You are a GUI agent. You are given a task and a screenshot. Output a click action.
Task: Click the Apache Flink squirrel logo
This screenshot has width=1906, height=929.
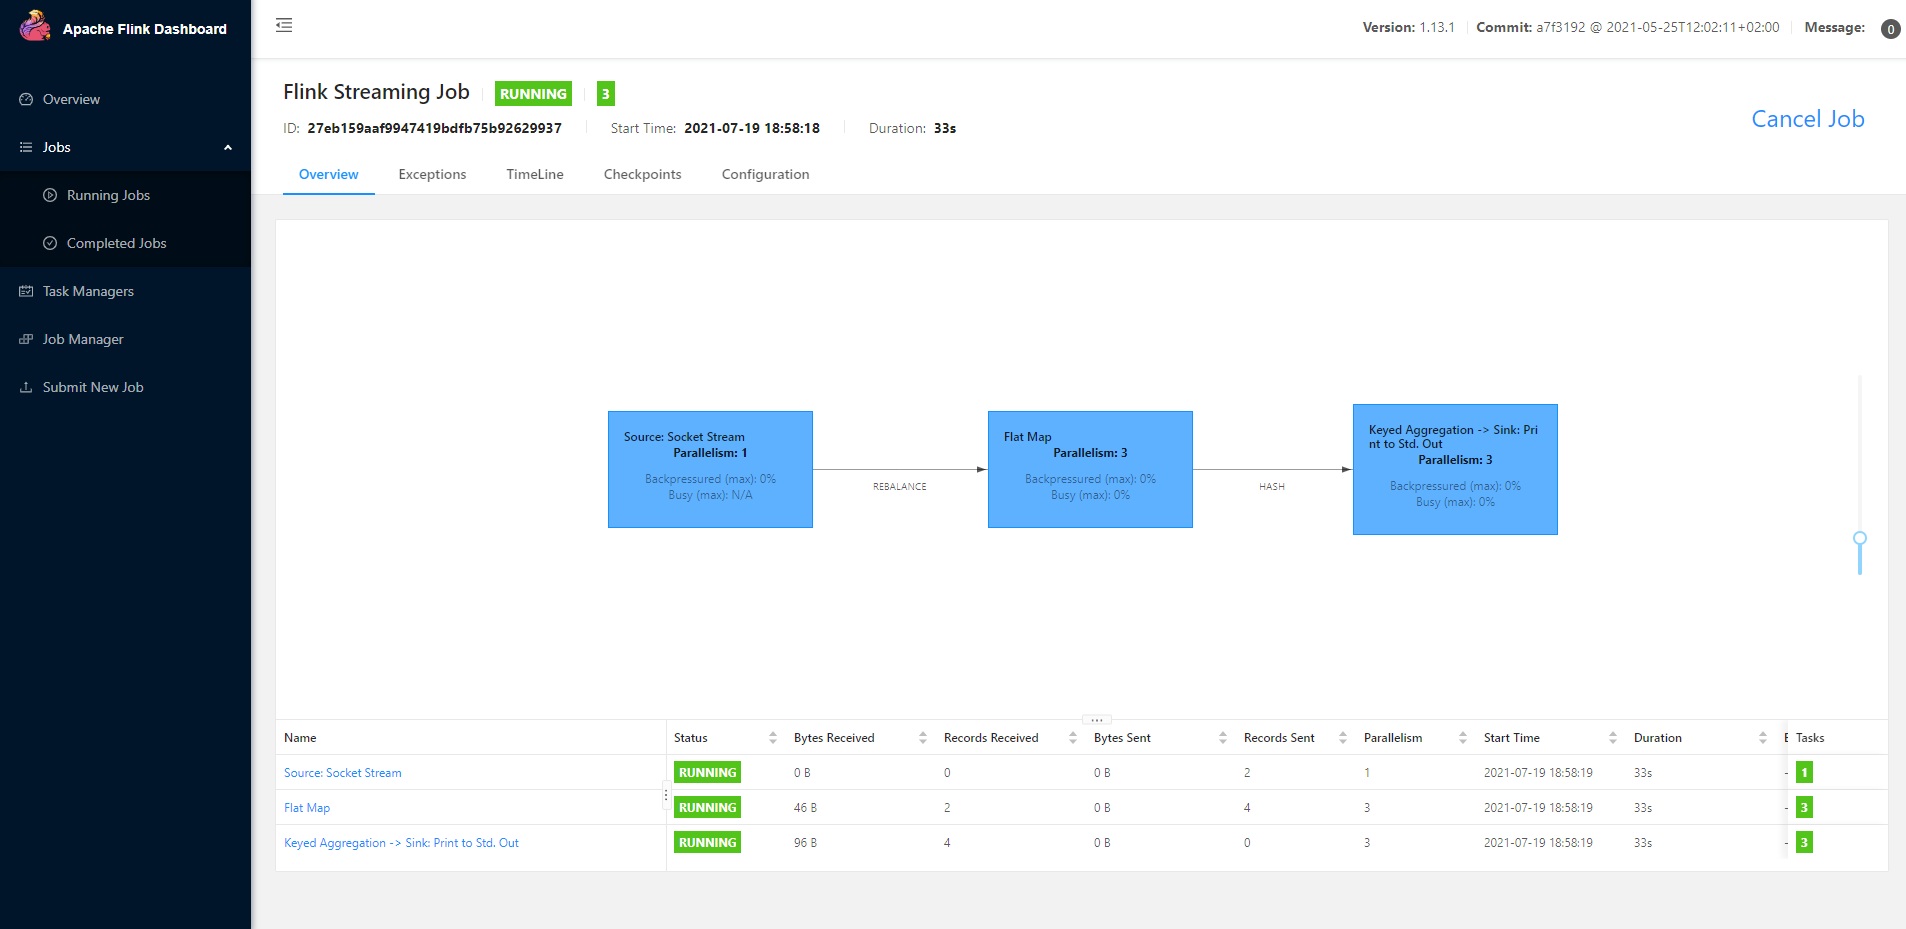(x=35, y=26)
